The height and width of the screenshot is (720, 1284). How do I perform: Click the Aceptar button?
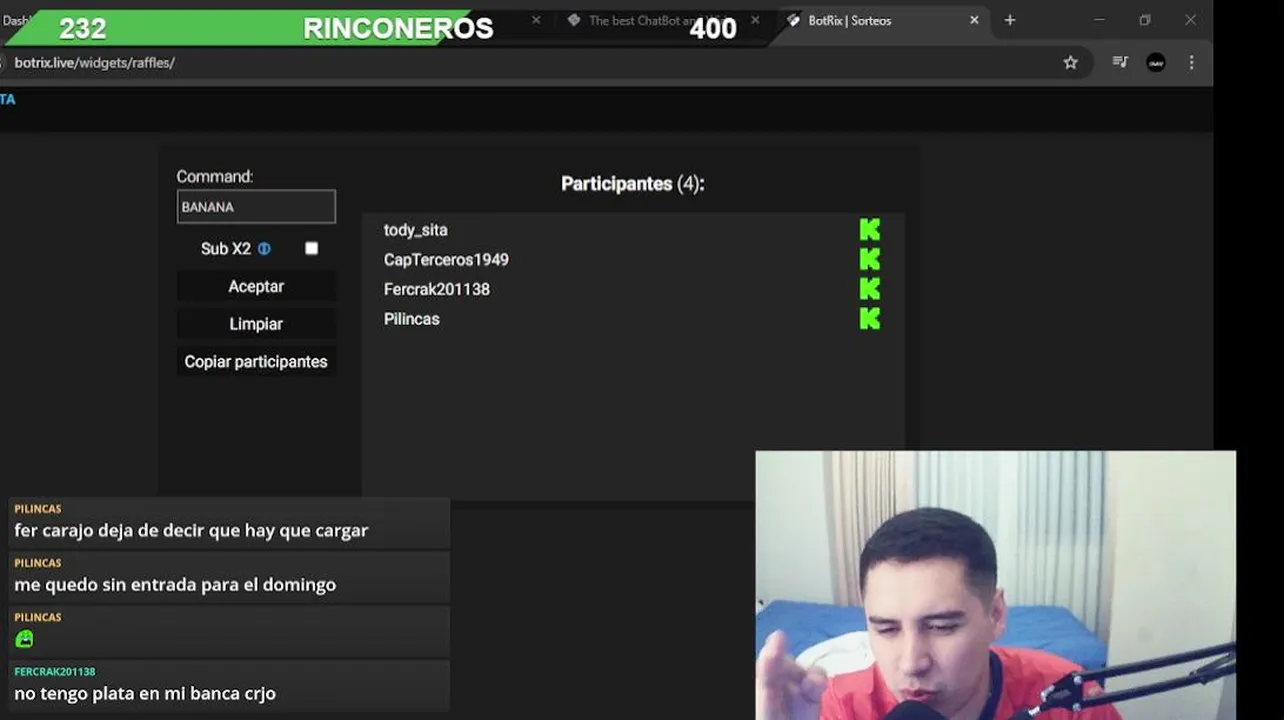click(256, 286)
